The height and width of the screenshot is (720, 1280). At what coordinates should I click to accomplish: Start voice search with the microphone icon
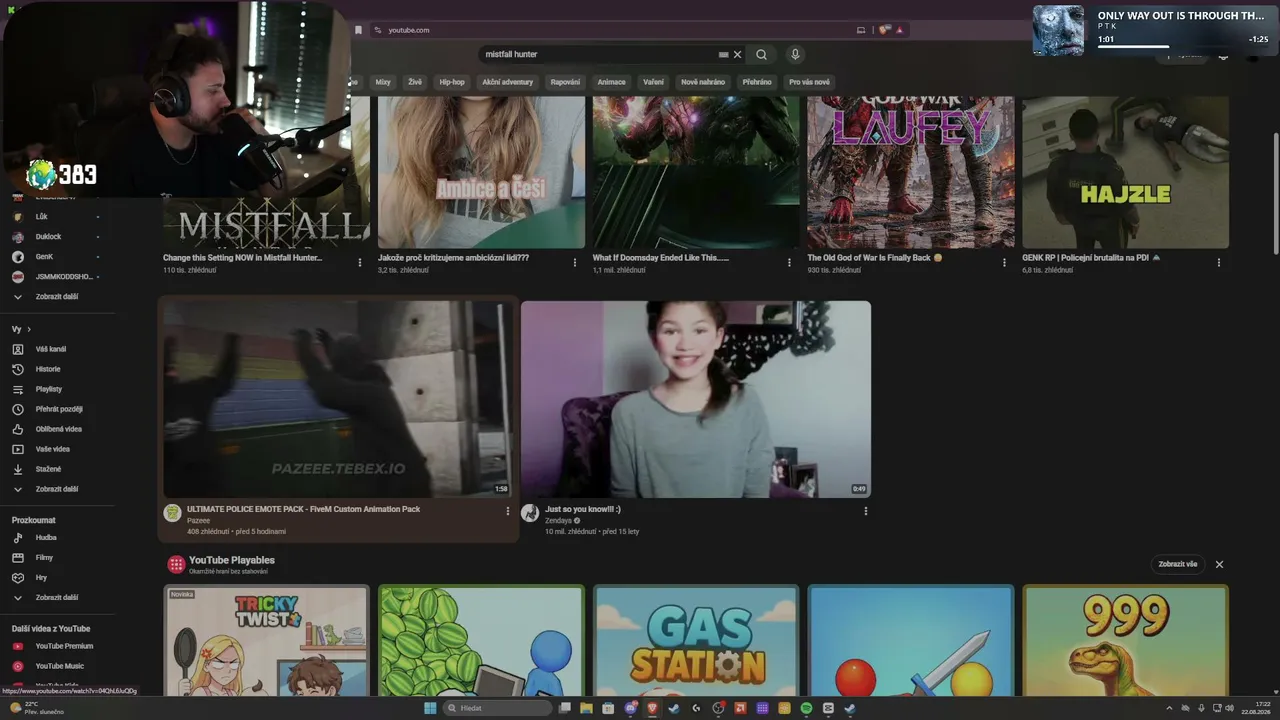(x=795, y=55)
